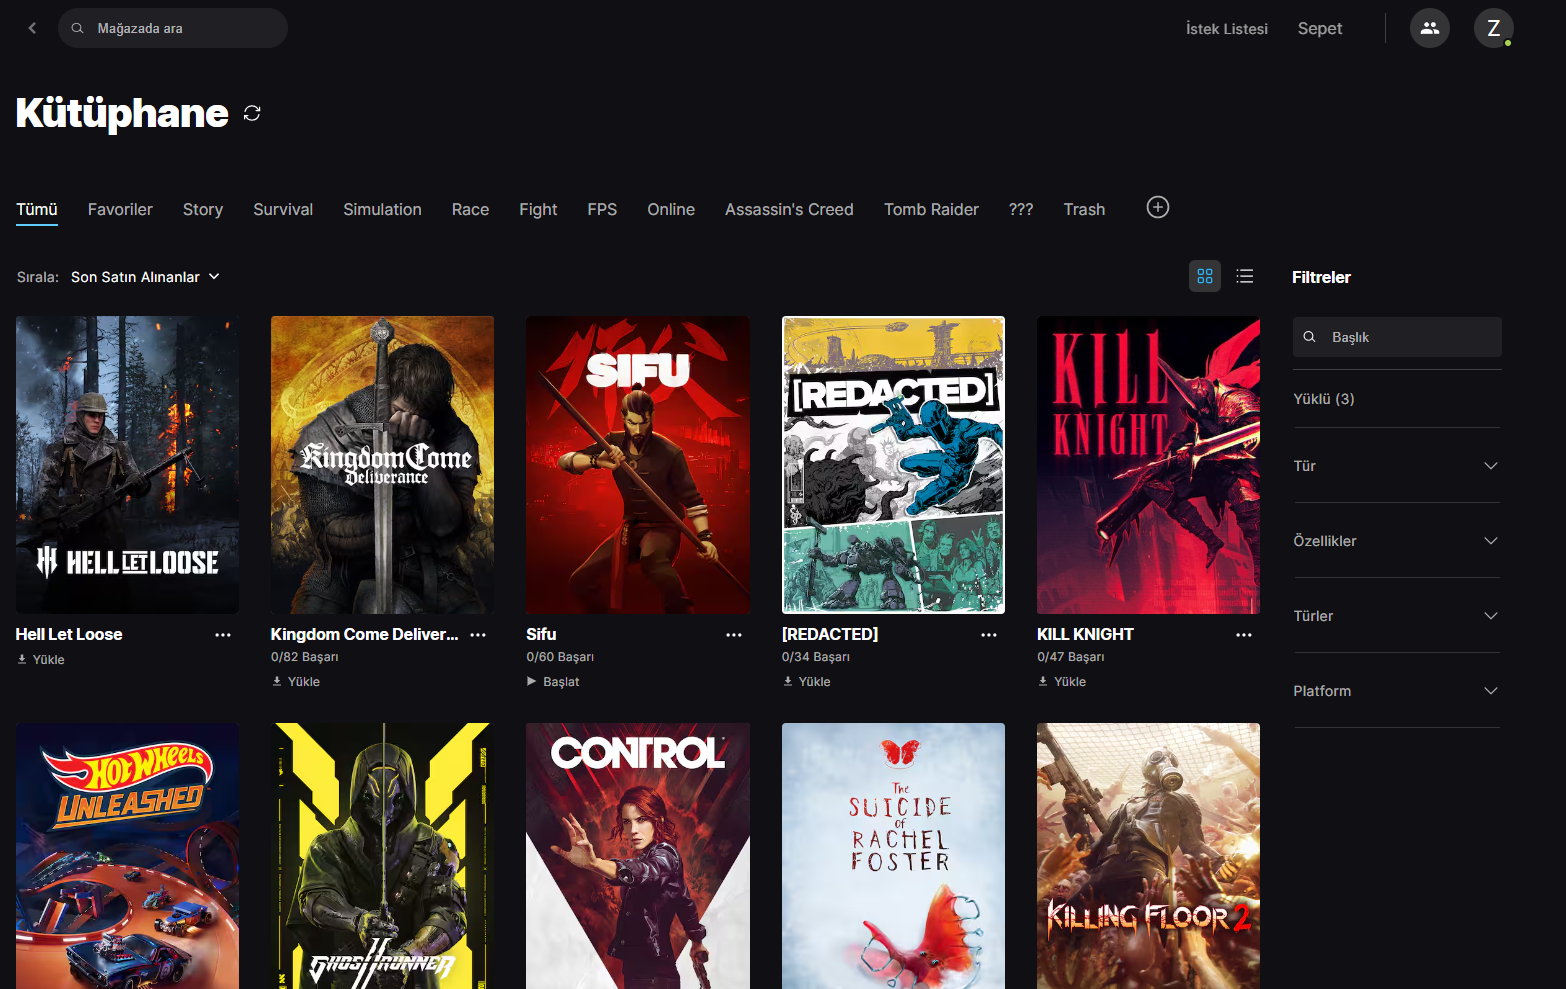
Task: Open more options for Sifu
Action: click(x=734, y=635)
